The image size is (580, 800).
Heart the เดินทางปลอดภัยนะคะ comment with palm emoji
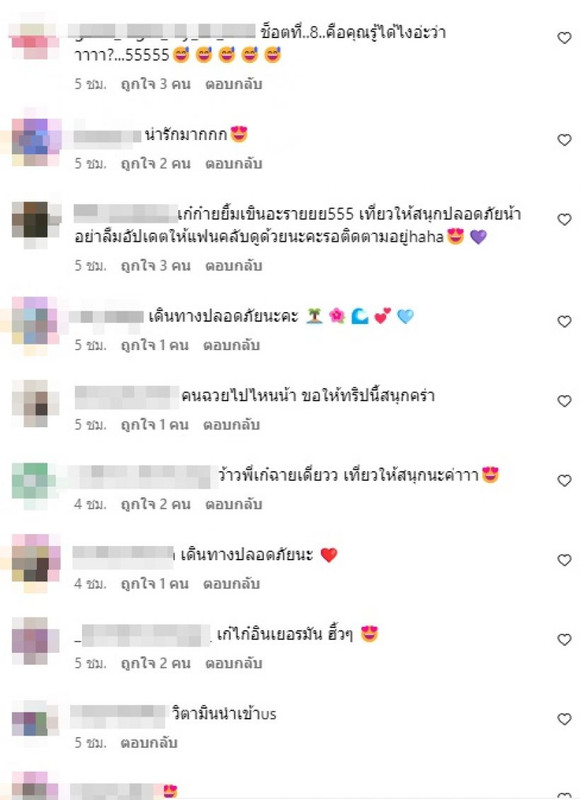point(564,321)
